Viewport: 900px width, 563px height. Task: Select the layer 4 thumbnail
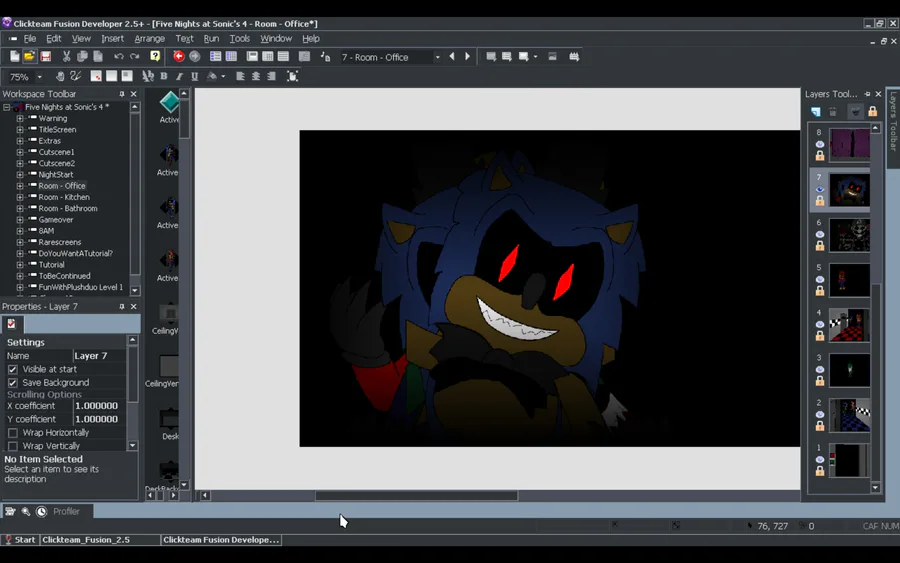pos(849,325)
